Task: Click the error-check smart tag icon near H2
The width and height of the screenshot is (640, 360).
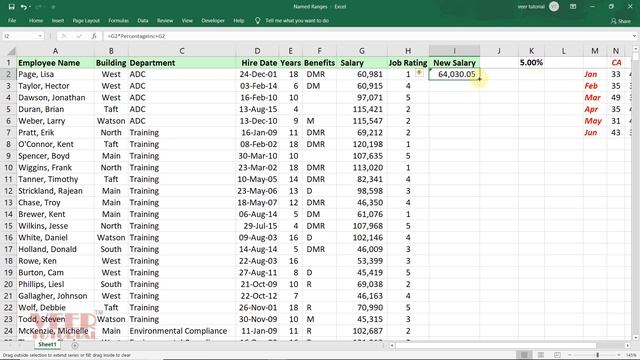Action: tap(419, 73)
